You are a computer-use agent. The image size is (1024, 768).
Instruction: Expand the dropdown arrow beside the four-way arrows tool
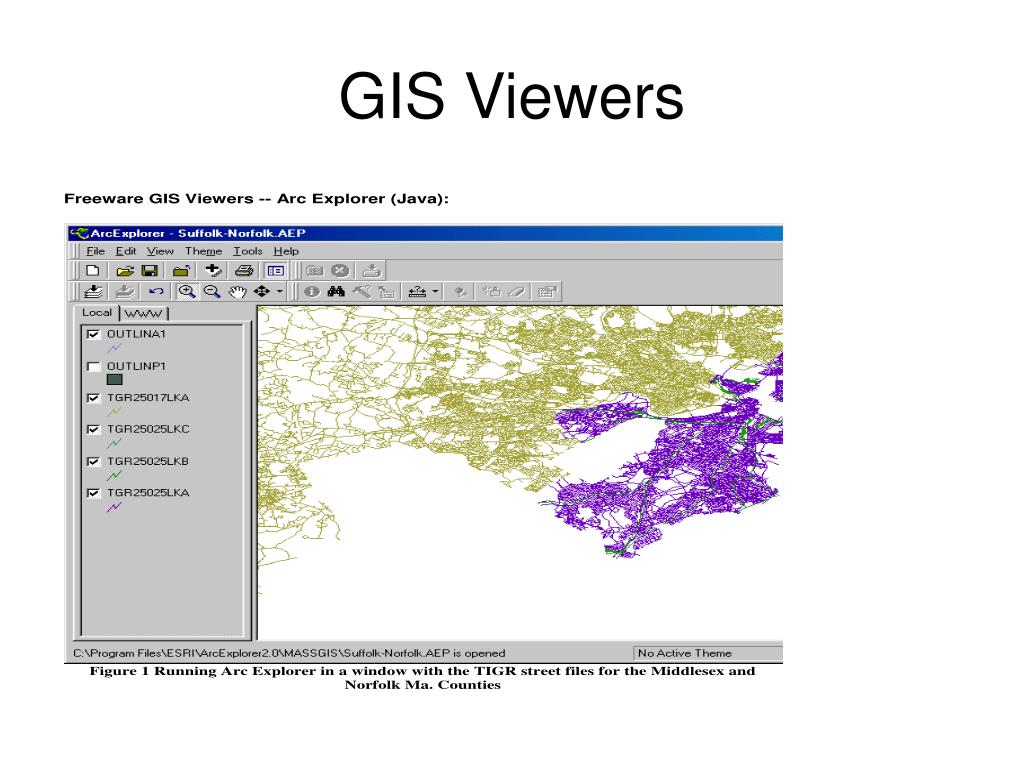(x=280, y=291)
